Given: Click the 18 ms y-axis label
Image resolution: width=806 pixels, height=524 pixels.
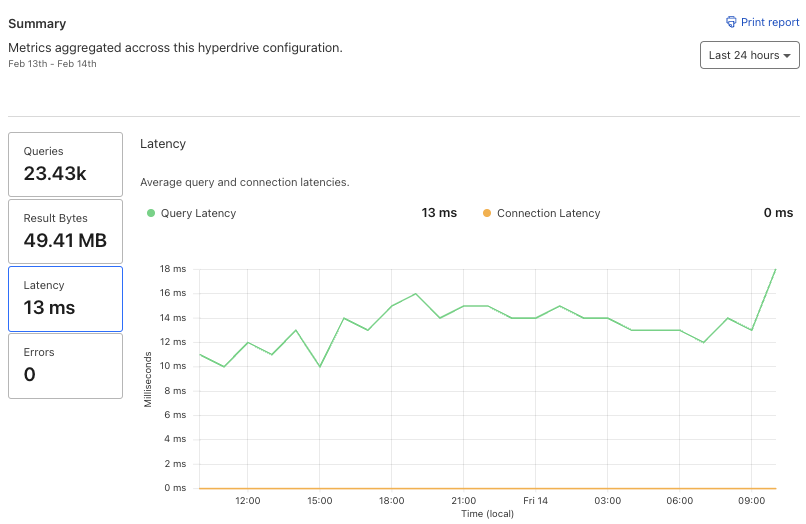Looking at the screenshot, I should point(173,269).
